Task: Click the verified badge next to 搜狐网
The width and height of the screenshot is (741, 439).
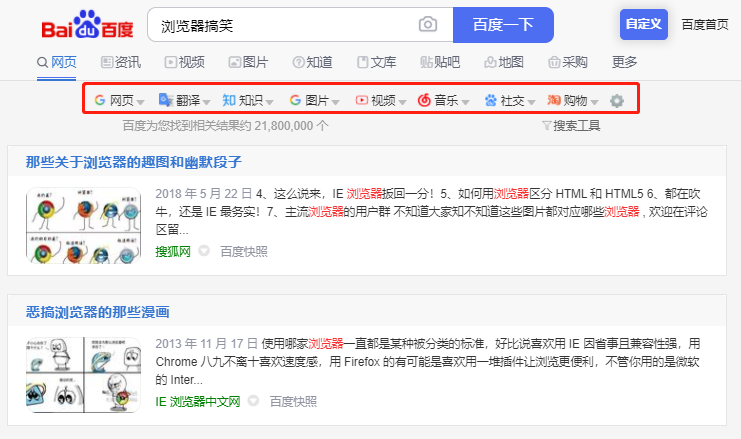Action: pyautogui.click(x=204, y=251)
